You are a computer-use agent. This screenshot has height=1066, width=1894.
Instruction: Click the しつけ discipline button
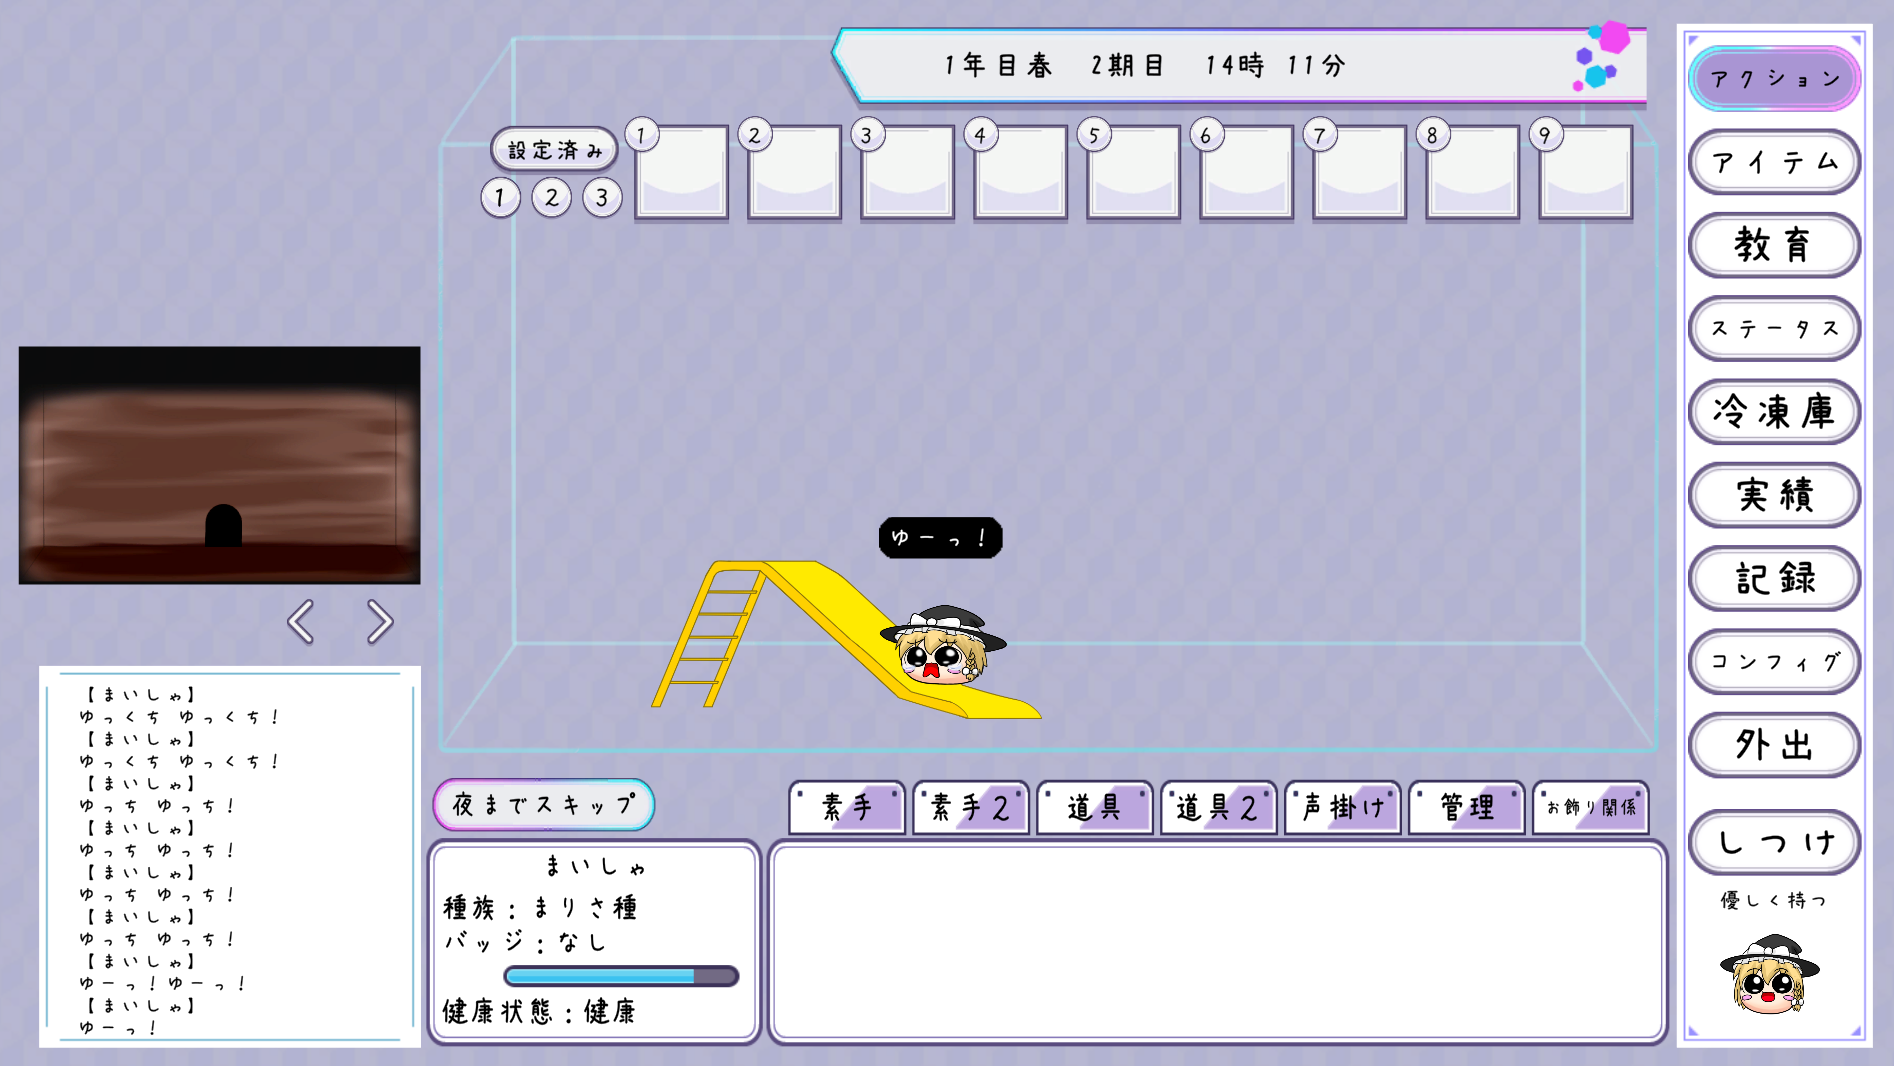click(x=1774, y=842)
